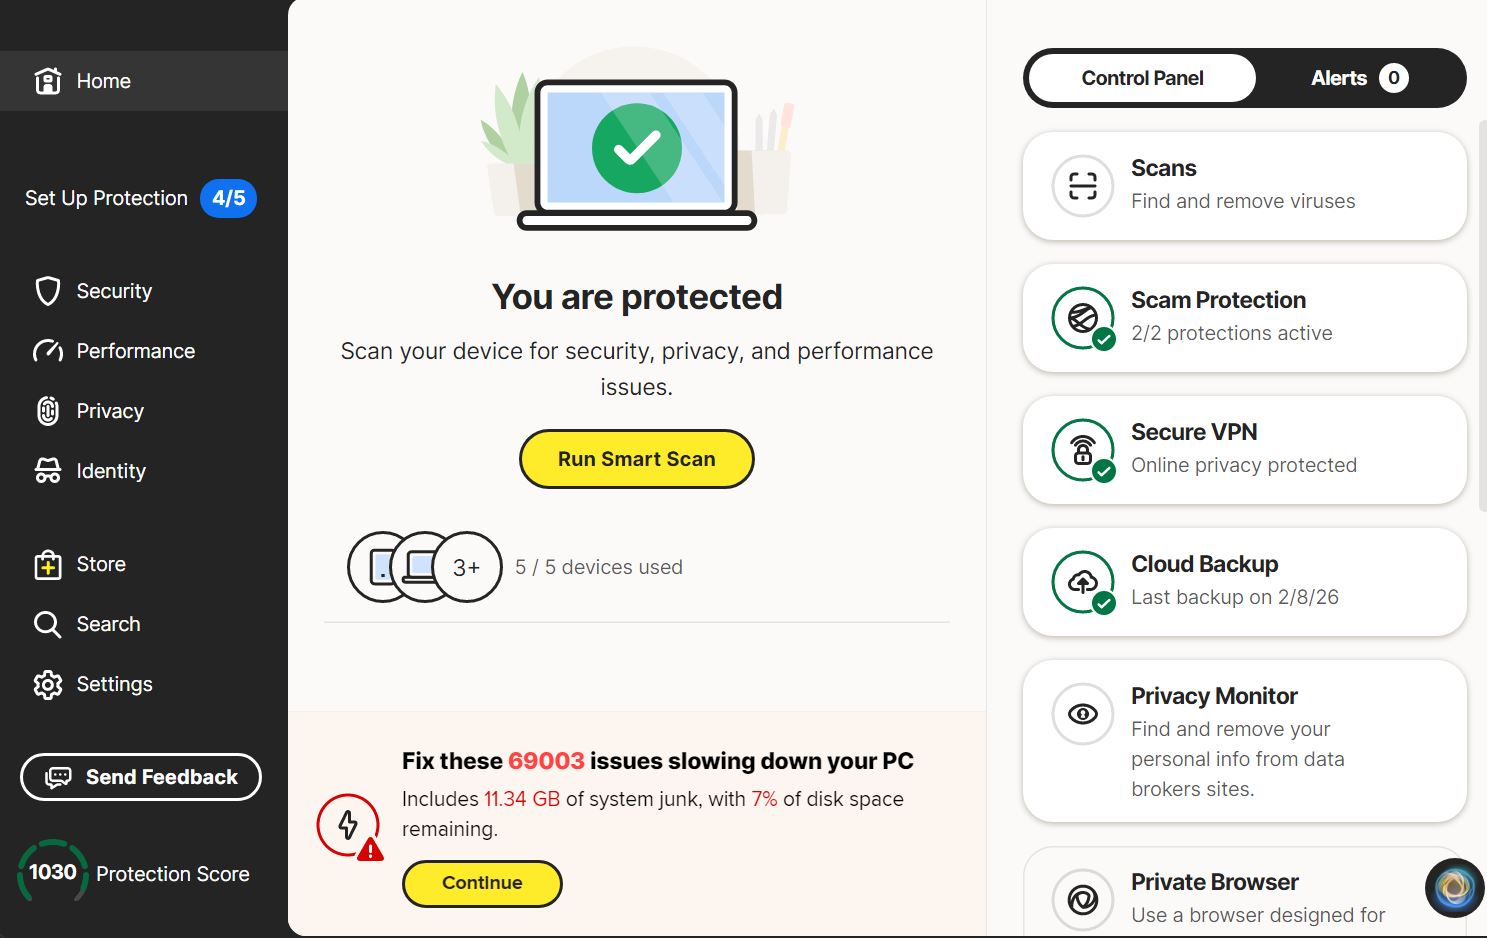This screenshot has width=1487, height=938.
Task: Click Continue to fix PC issues
Action: [482, 883]
